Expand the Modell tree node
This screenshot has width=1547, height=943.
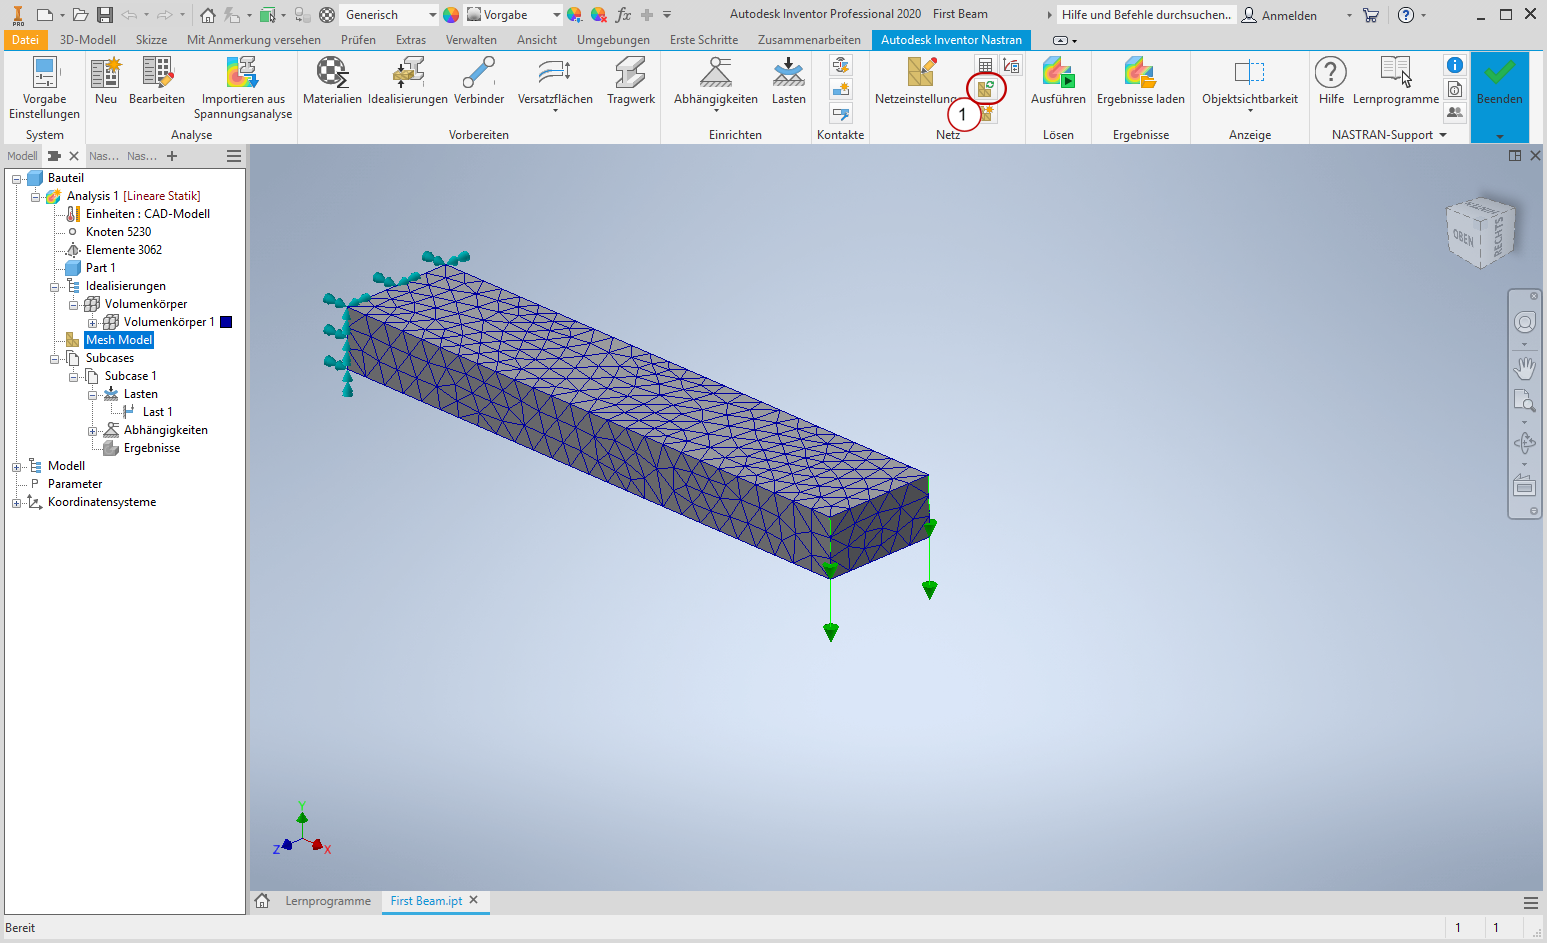pyautogui.click(x=16, y=467)
